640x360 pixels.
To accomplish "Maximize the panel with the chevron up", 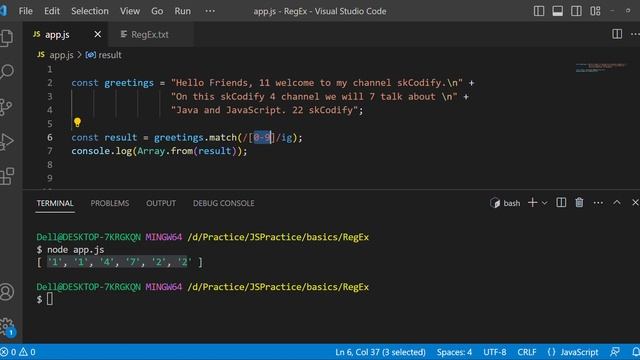I will 617,202.
